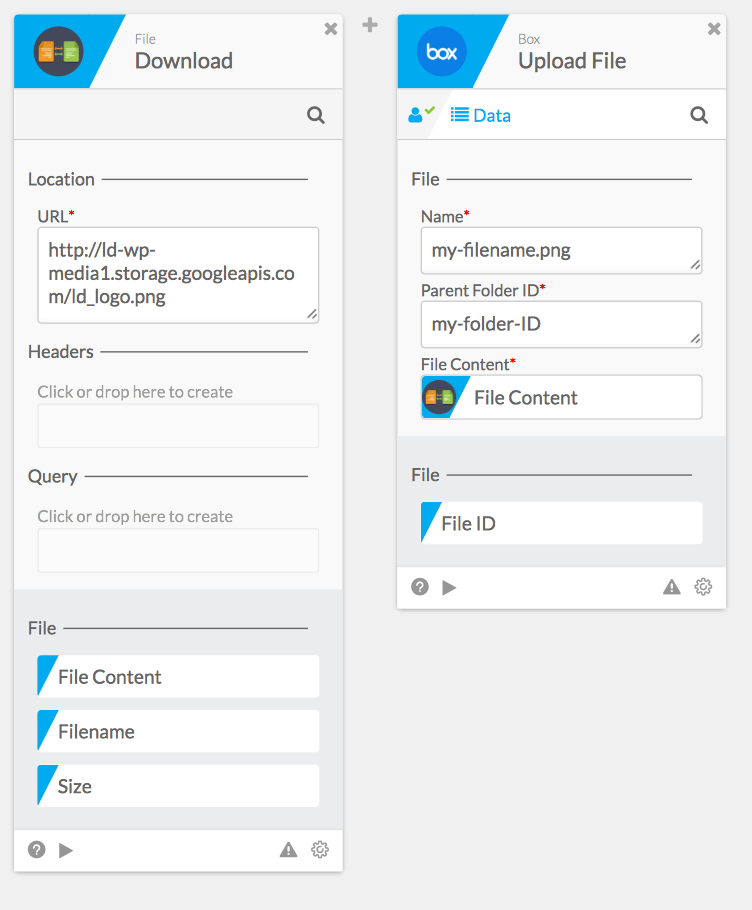Click the Box logo icon
752x910 pixels.
(x=441, y=51)
